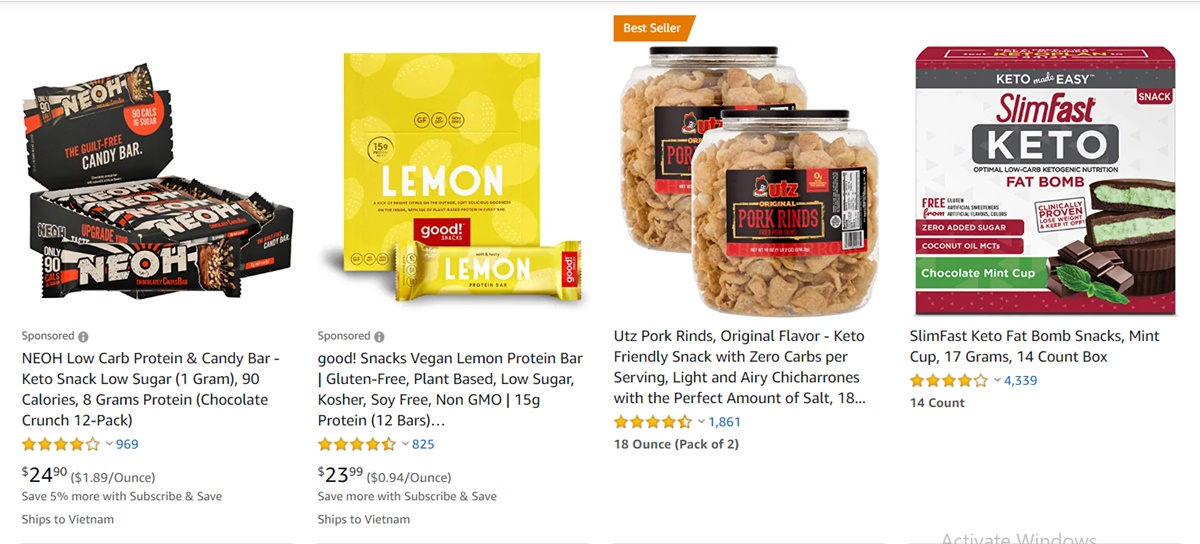1200x544 pixels.
Task: Click the $24.90 price of NEOH bars
Action: coord(45,475)
